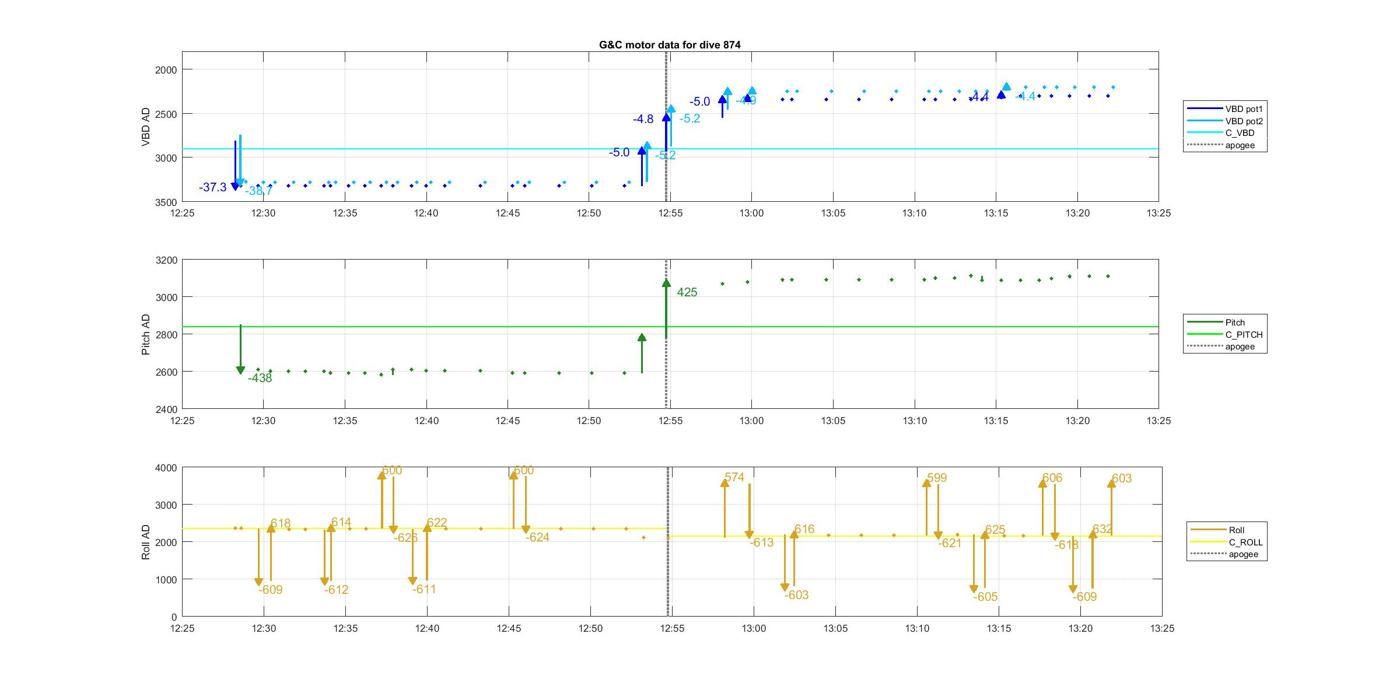Select the '3200' tick on the Pitch AD axis
The width and height of the screenshot is (1400, 693).
166,260
